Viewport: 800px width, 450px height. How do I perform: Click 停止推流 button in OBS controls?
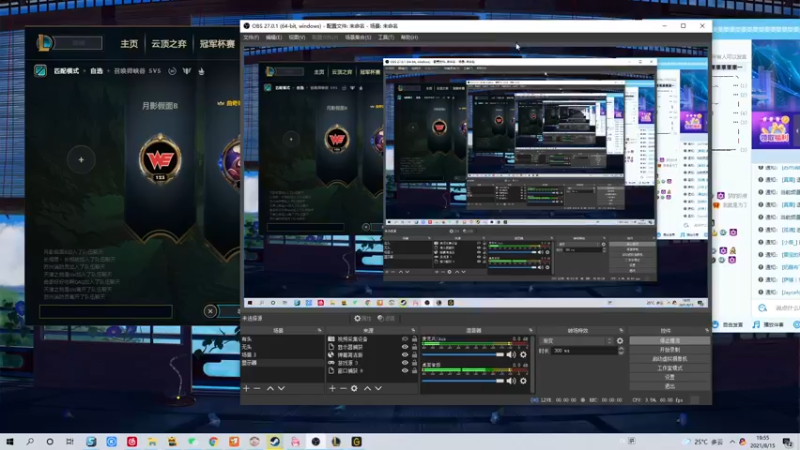coord(669,340)
